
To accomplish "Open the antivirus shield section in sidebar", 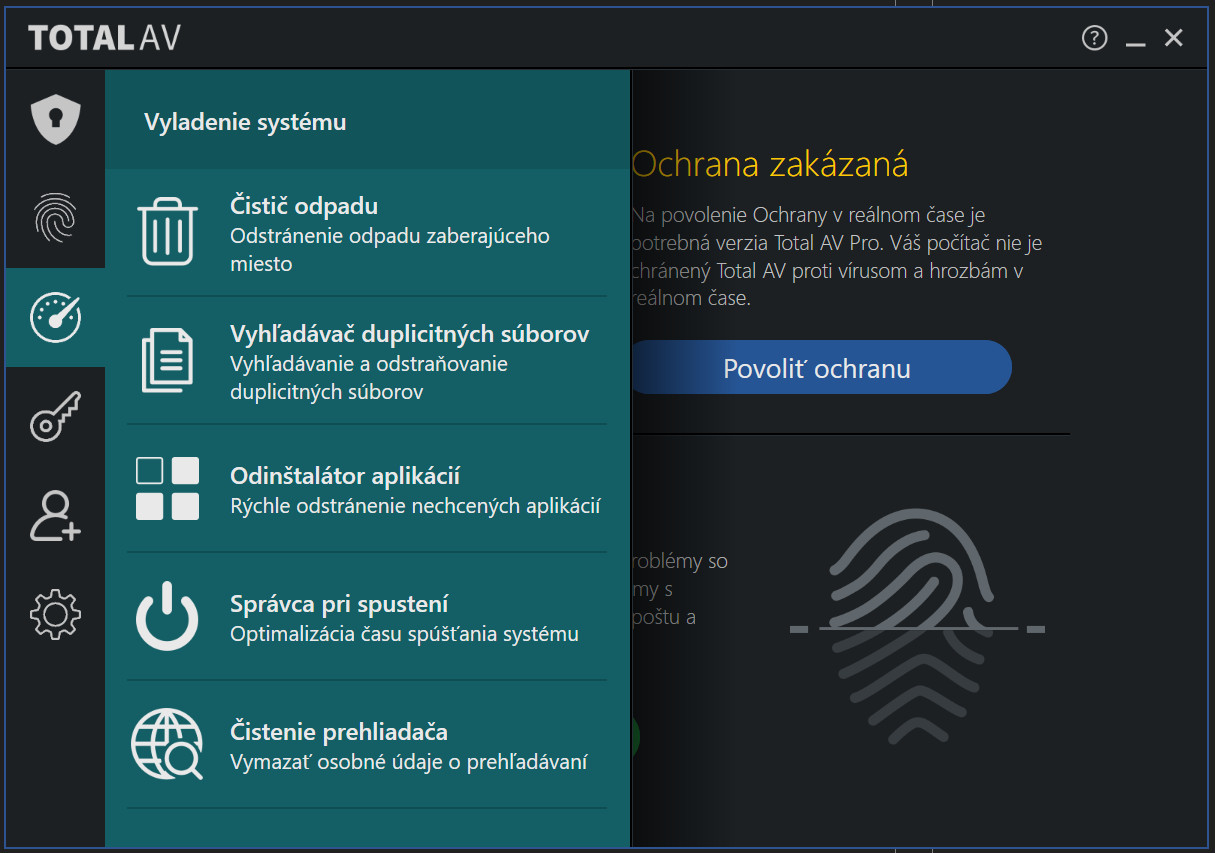I will click(55, 119).
